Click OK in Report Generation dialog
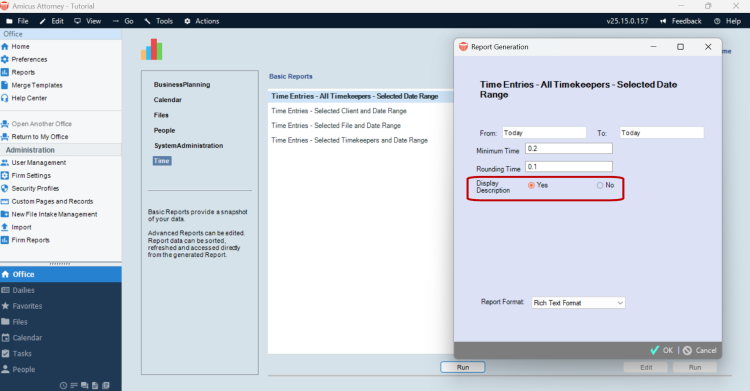The image size is (750, 391). point(662,350)
